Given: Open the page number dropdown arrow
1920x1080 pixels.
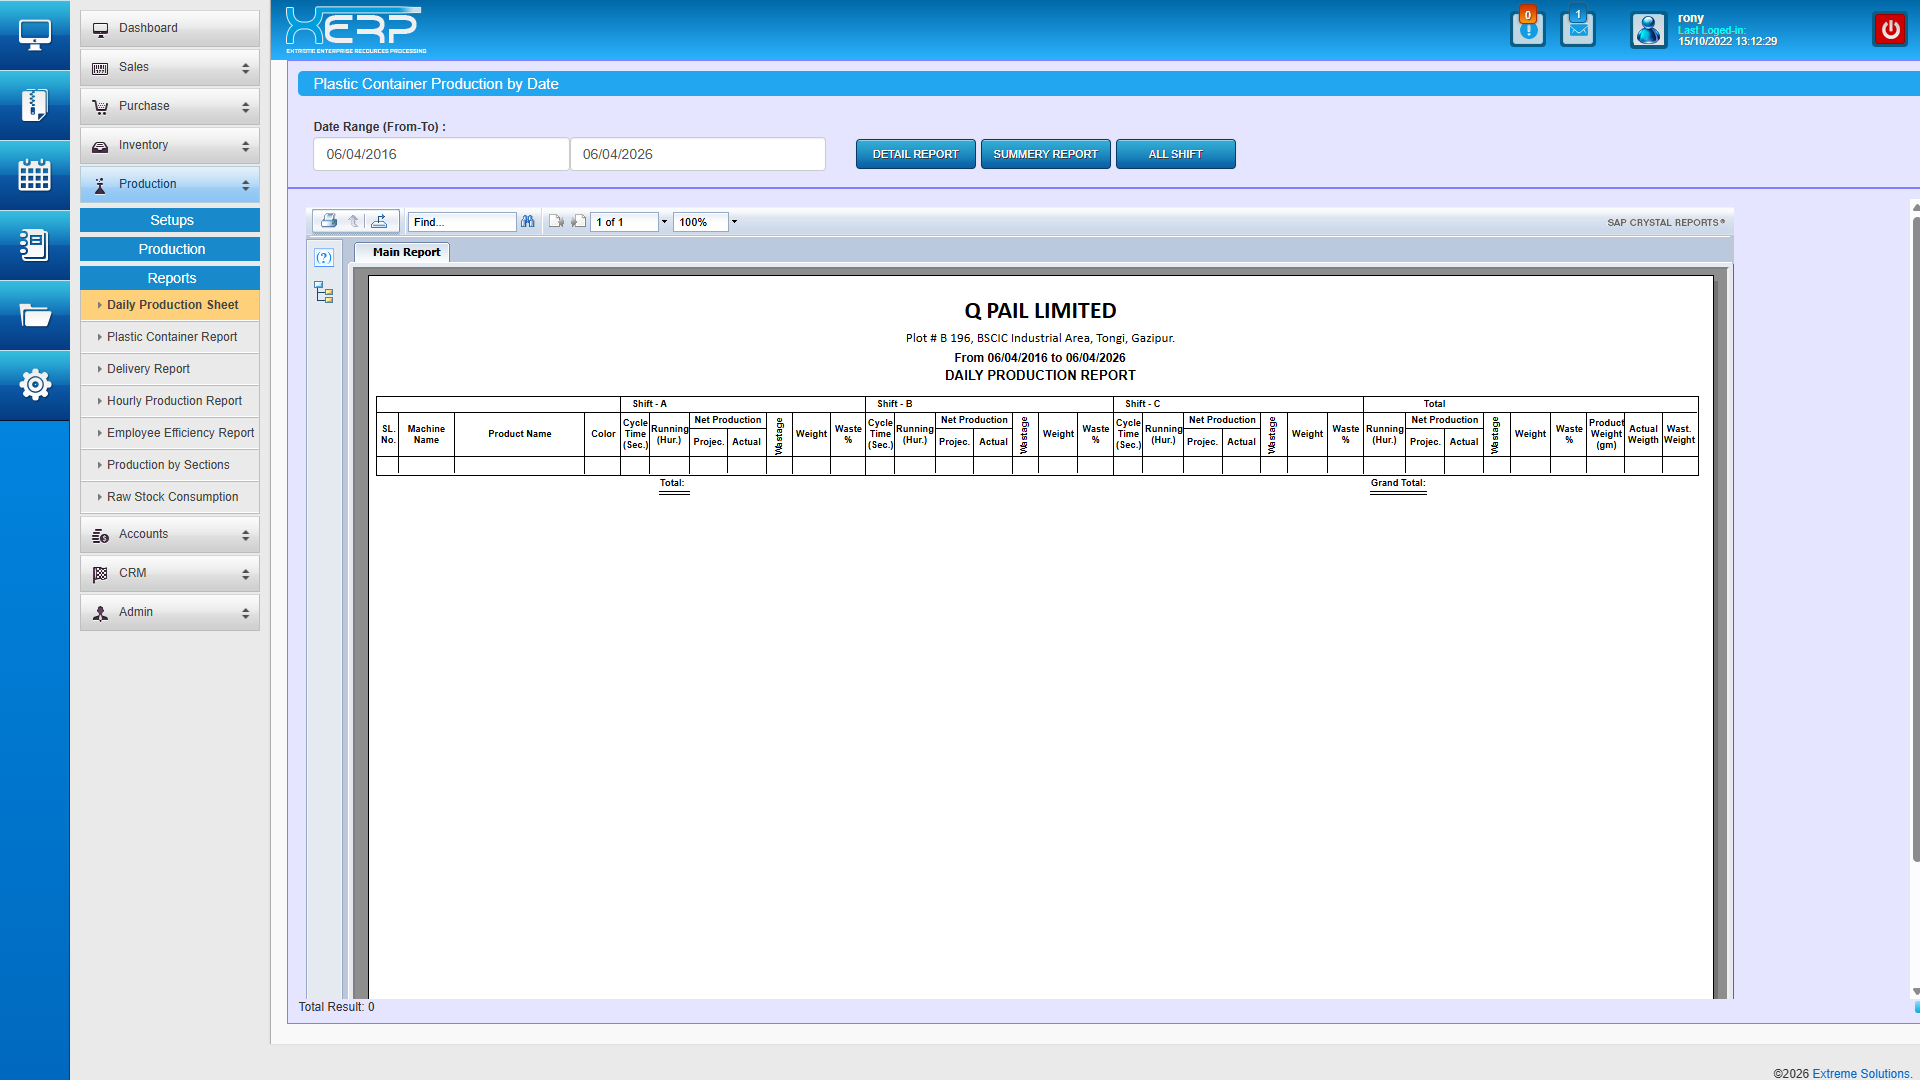Looking at the screenshot, I should tap(664, 221).
